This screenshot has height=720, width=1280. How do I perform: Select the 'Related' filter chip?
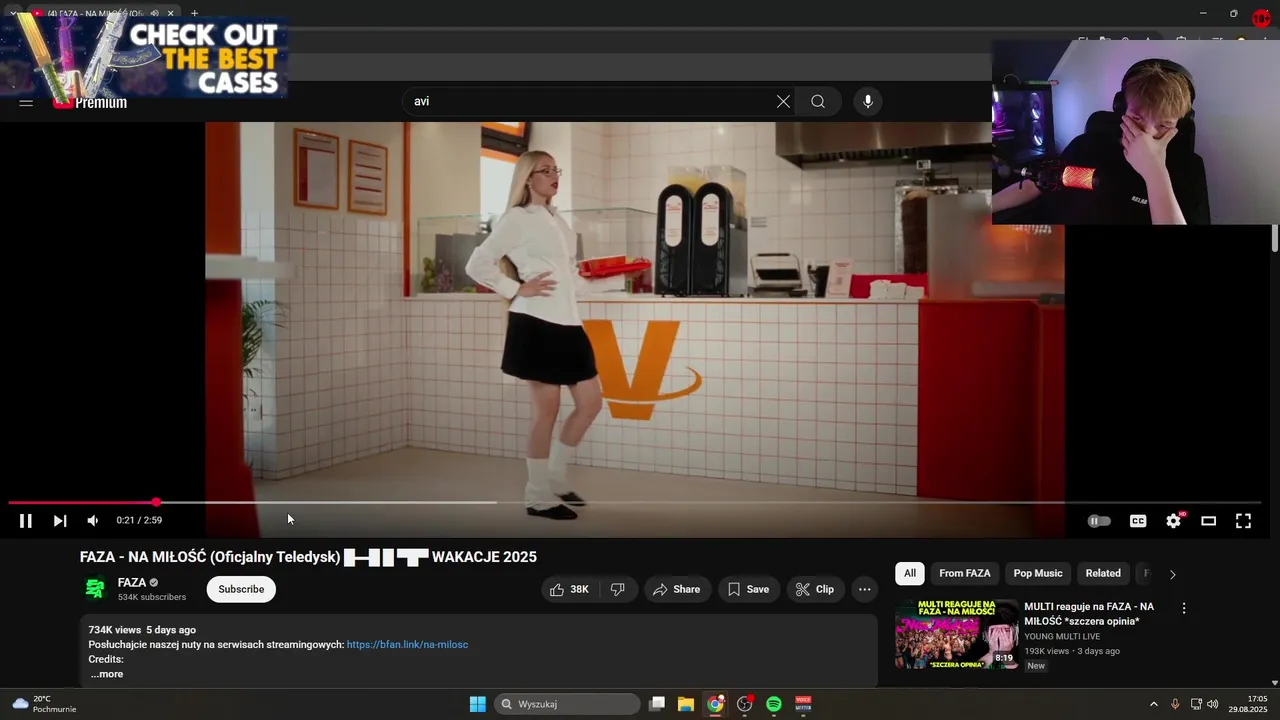1103,573
